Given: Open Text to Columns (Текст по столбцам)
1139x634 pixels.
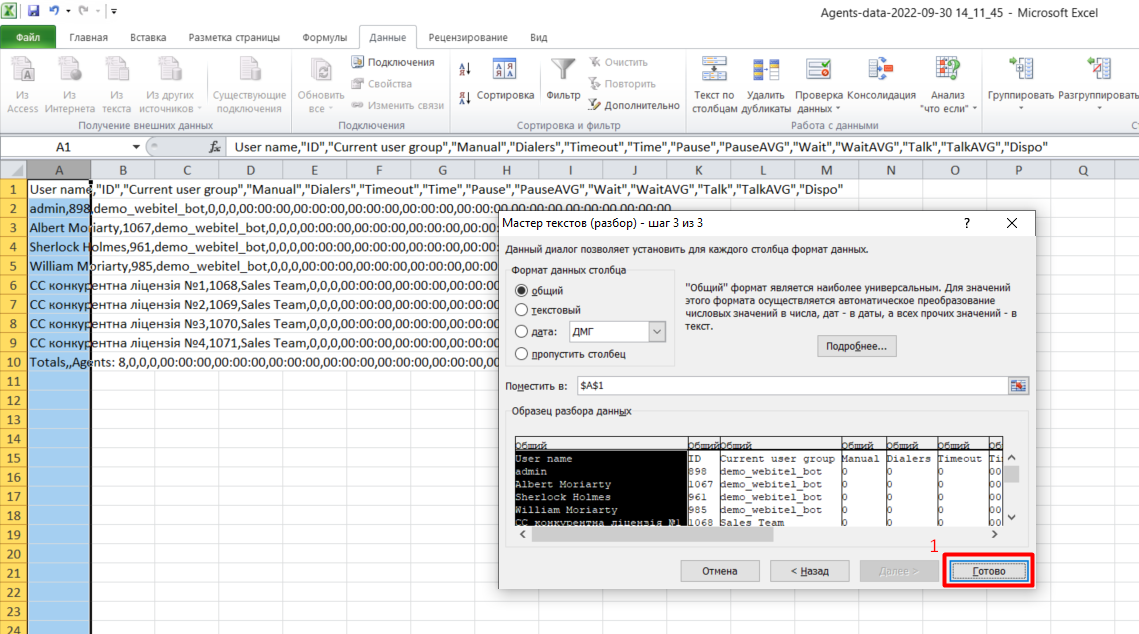Looking at the screenshot, I should click(713, 86).
